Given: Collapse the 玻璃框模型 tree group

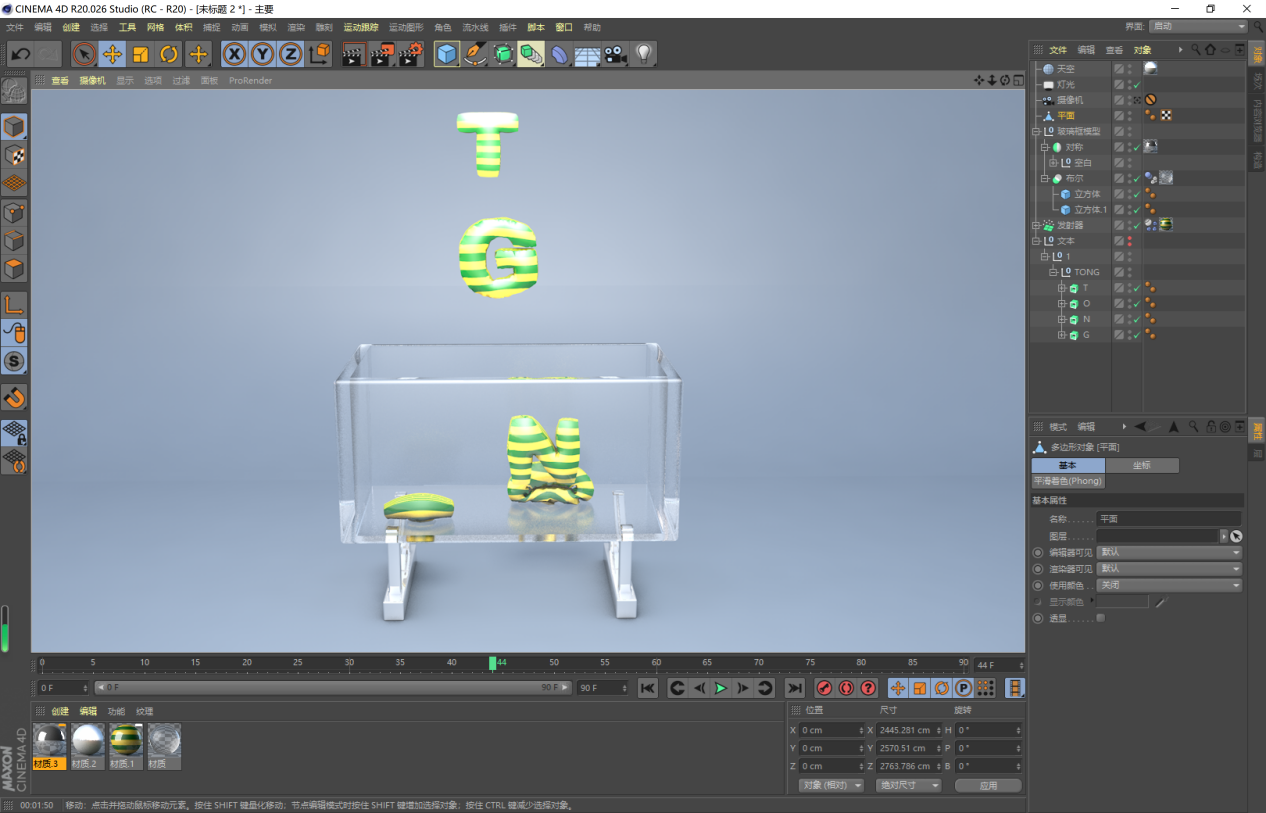Looking at the screenshot, I should coord(1036,131).
